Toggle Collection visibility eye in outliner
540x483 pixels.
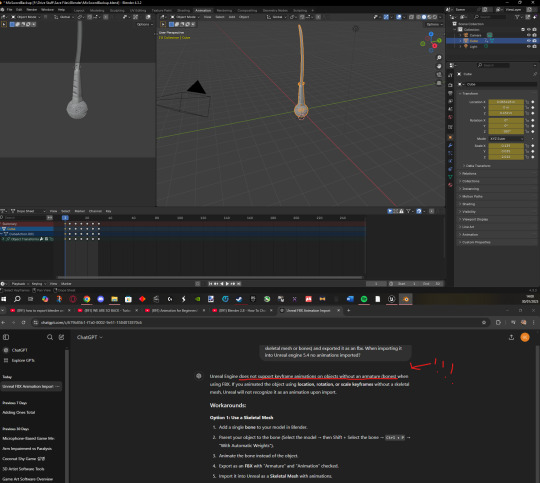point(529,30)
